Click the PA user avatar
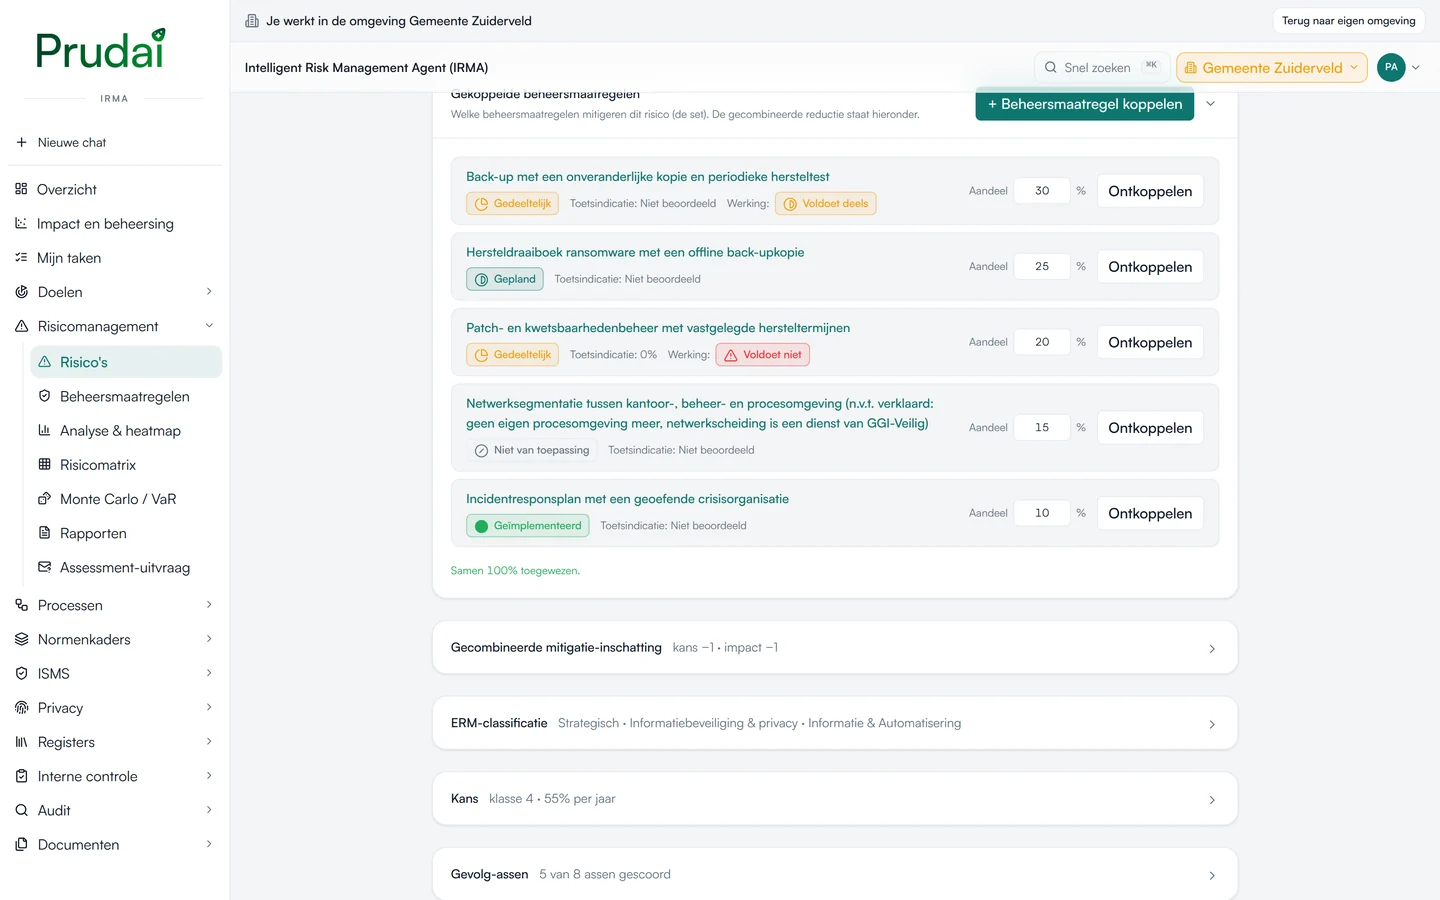This screenshot has height=900, width=1440. (1391, 67)
